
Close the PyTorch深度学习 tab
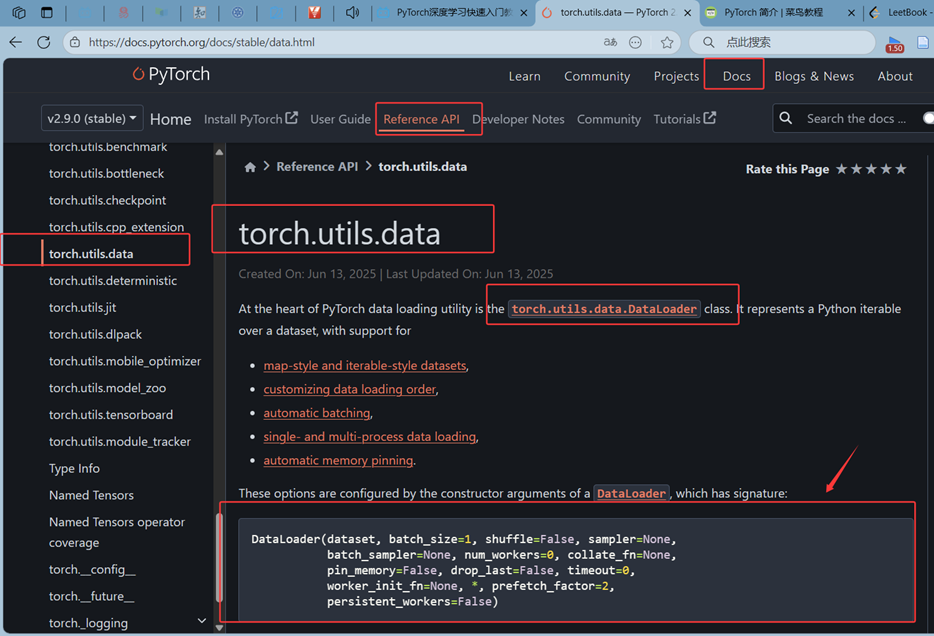524,13
